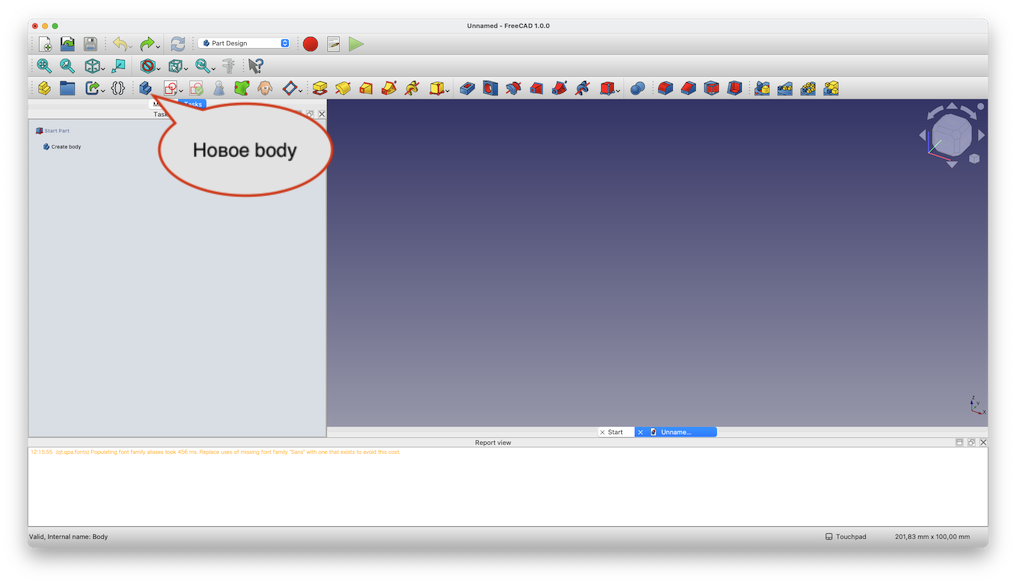
Task: Open the additive primitive dropdown arrow
Action: point(447,90)
